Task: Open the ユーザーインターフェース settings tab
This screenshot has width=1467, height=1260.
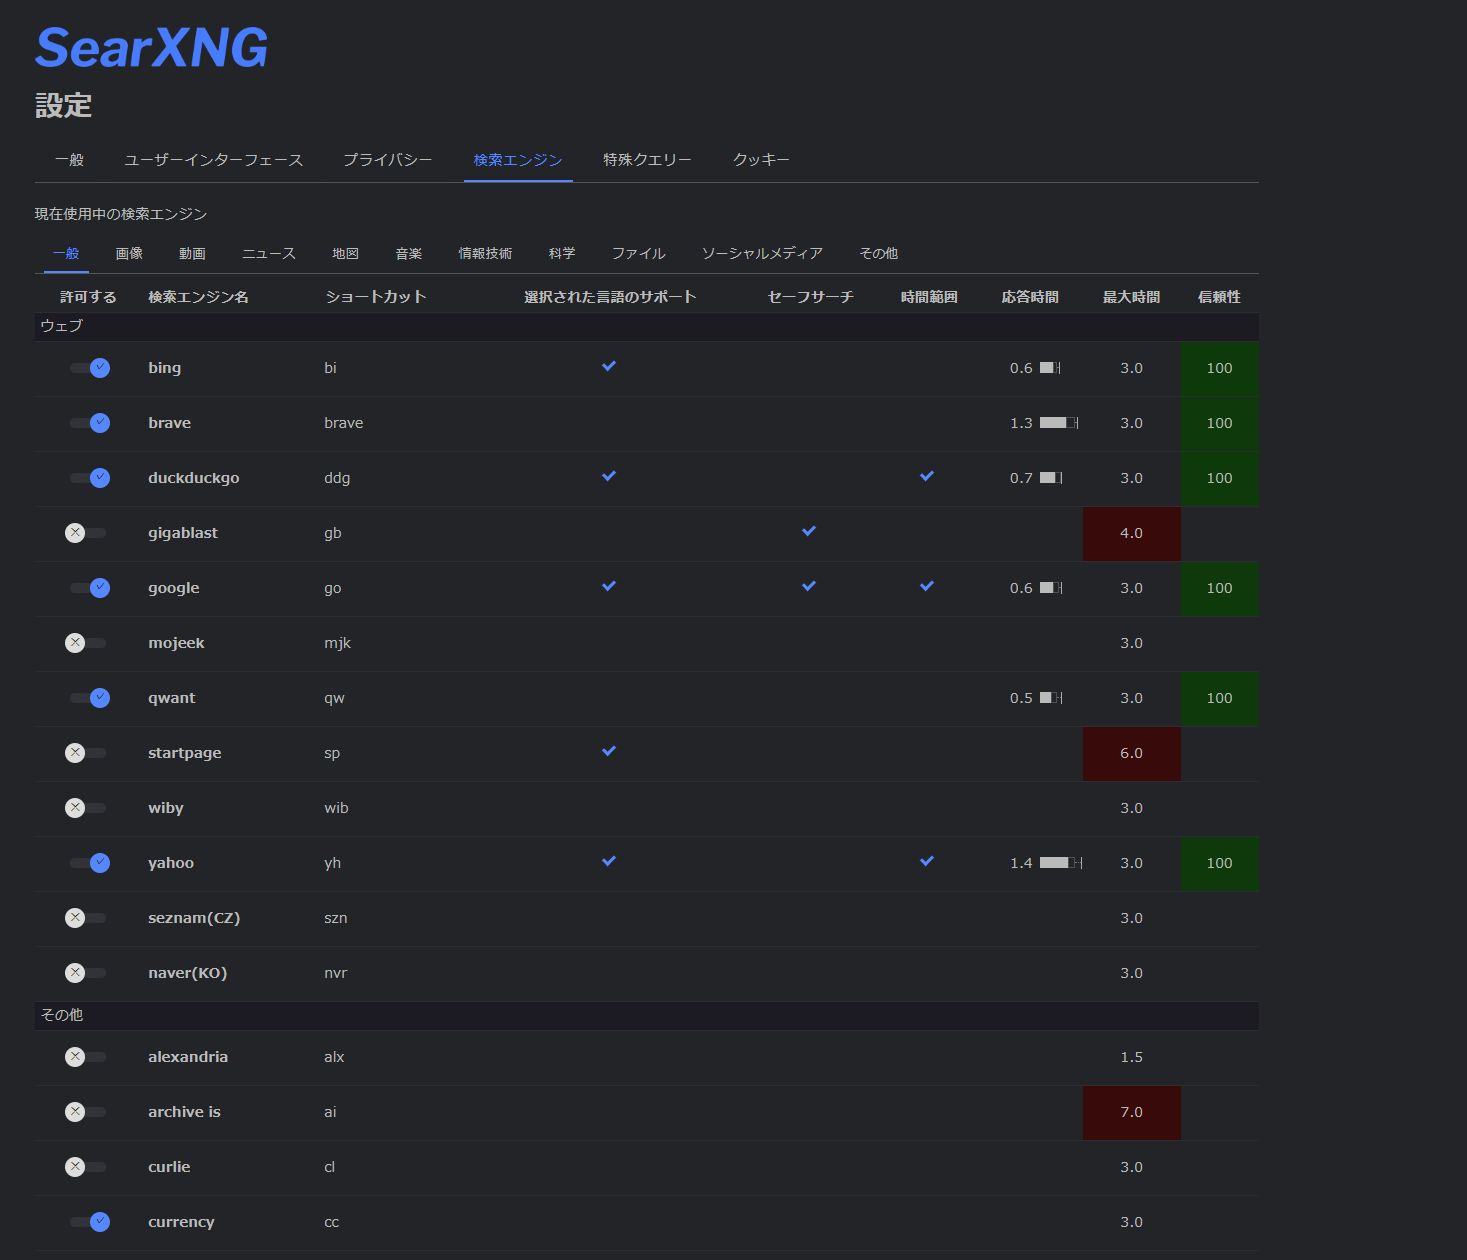Action: (213, 160)
